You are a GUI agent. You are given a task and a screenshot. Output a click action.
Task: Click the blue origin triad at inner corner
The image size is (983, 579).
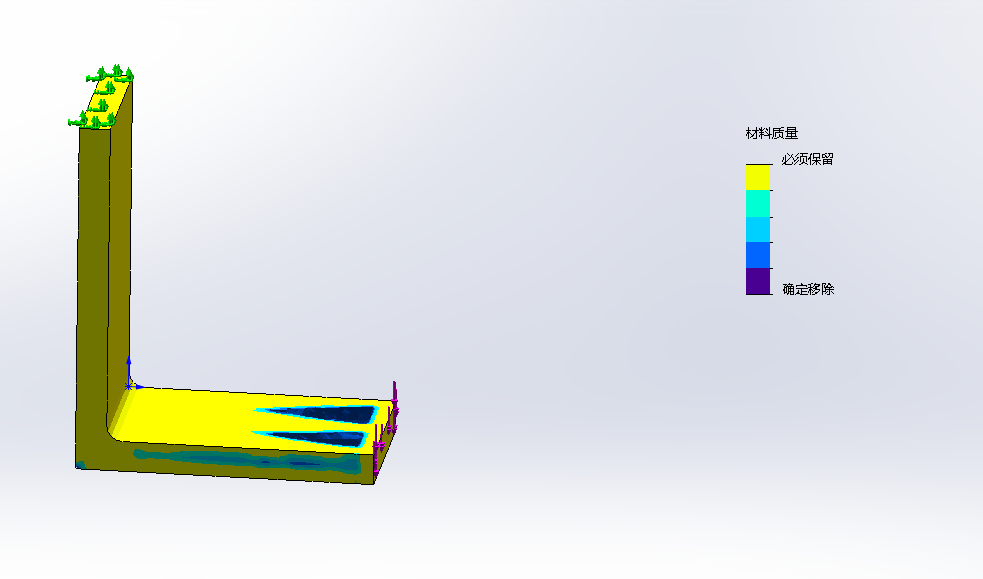[129, 383]
